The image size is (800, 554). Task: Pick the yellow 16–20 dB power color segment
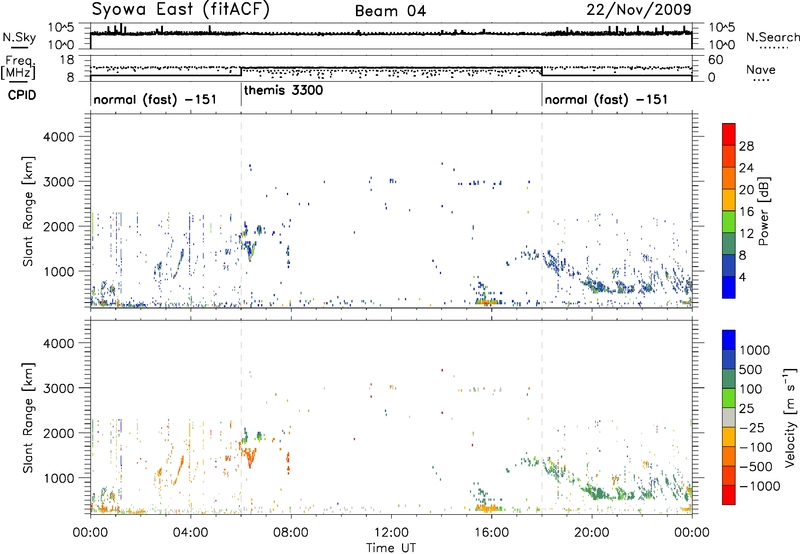pyautogui.click(x=729, y=200)
